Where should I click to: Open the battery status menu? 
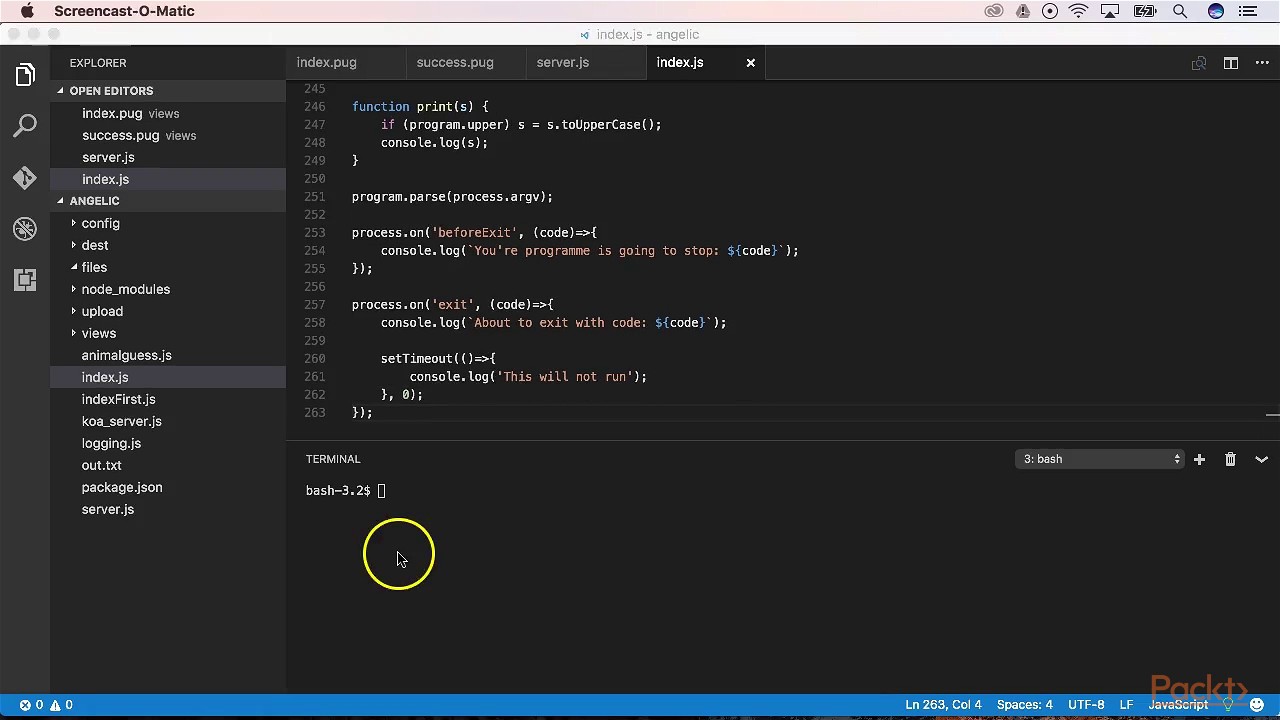coord(1144,11)
